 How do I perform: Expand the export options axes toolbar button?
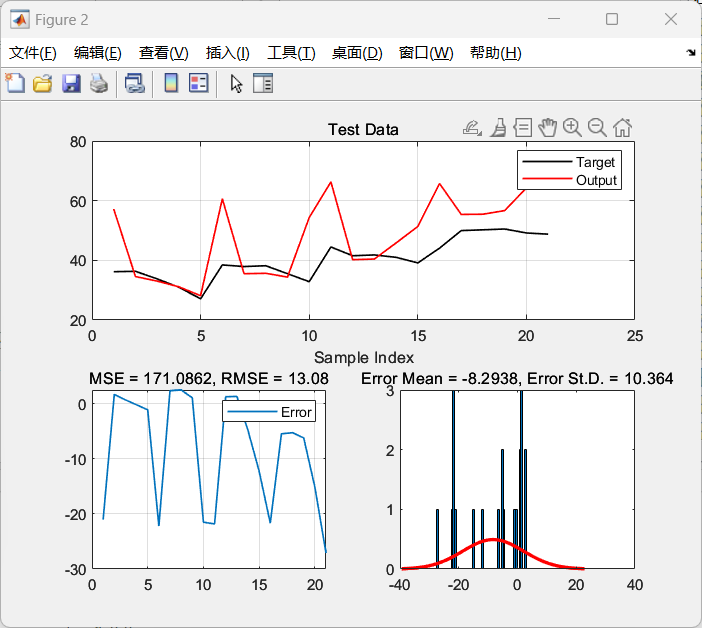tap(472, 127)
